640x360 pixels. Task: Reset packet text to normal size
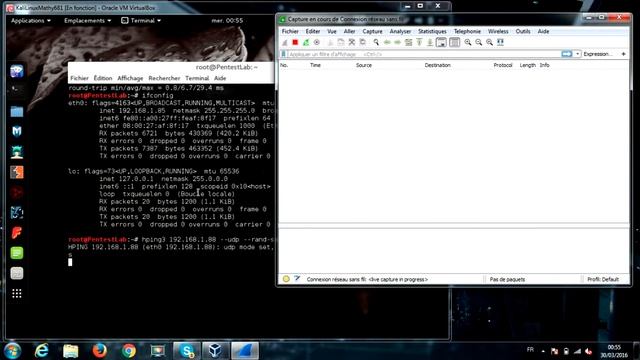[489, 42]
